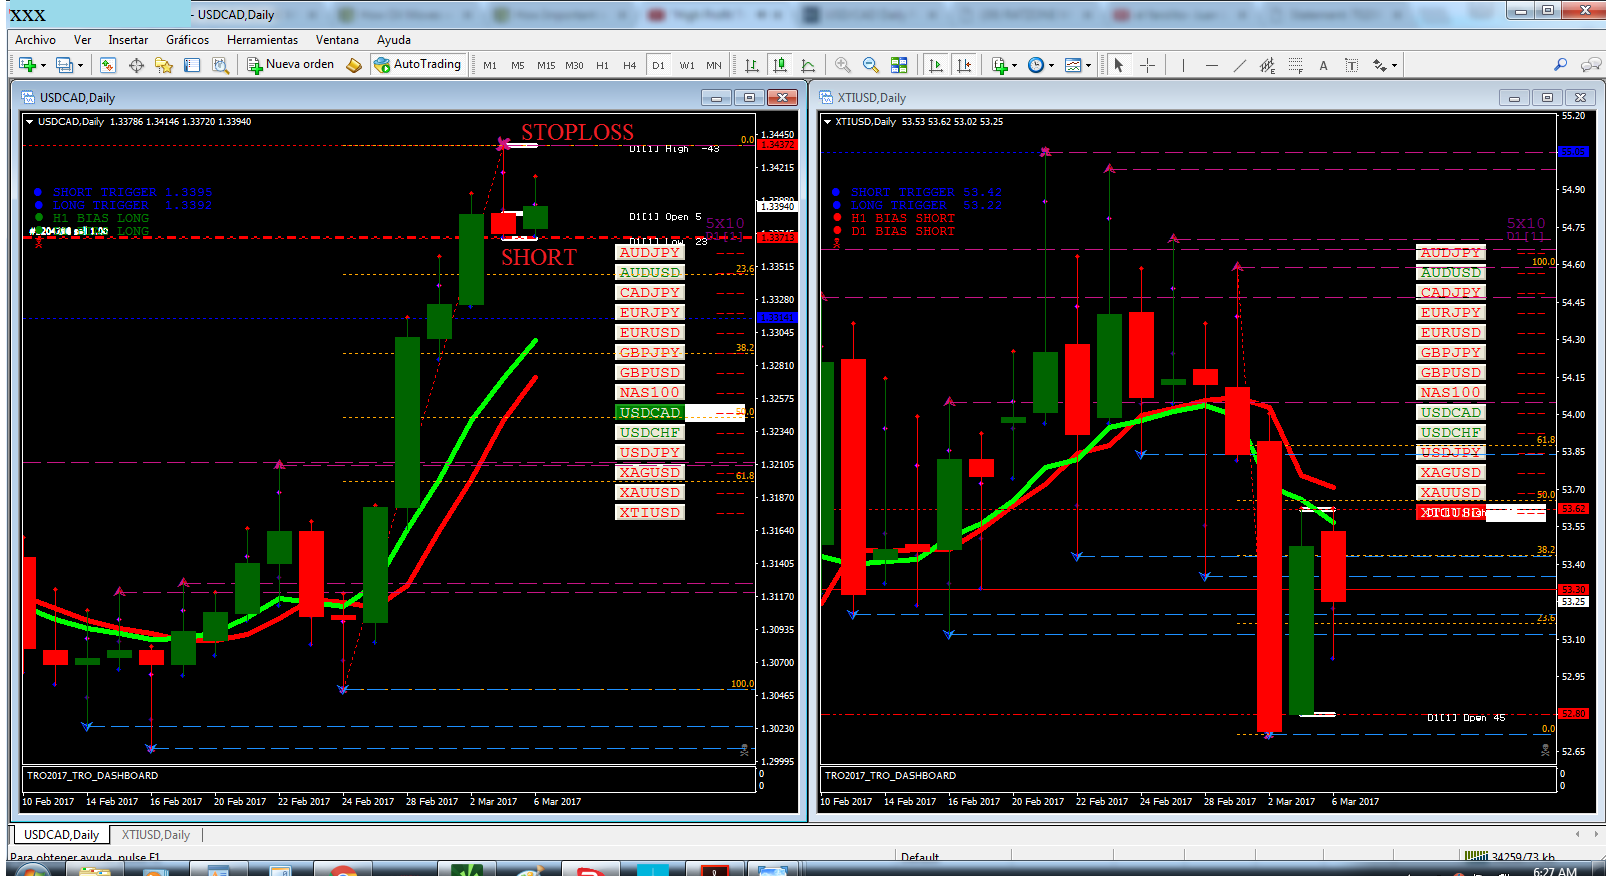Select the arrows drawing tool
Screen dimensions: 1616x876
1380,65
